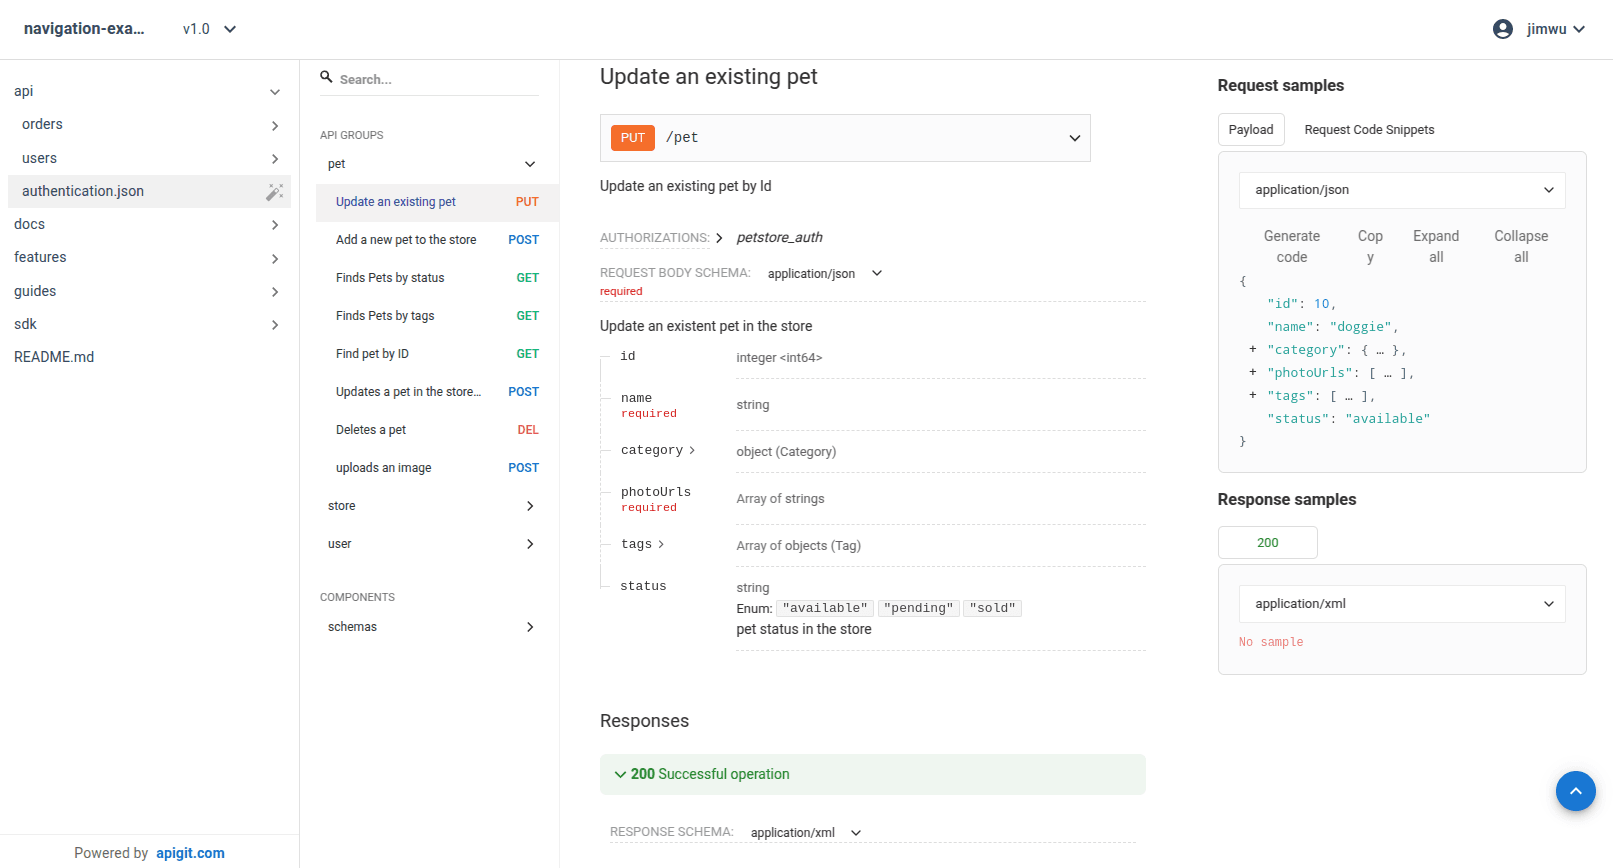Focus the Search input field
This screenshot has height=868, width=1613.
click(438, 79)
